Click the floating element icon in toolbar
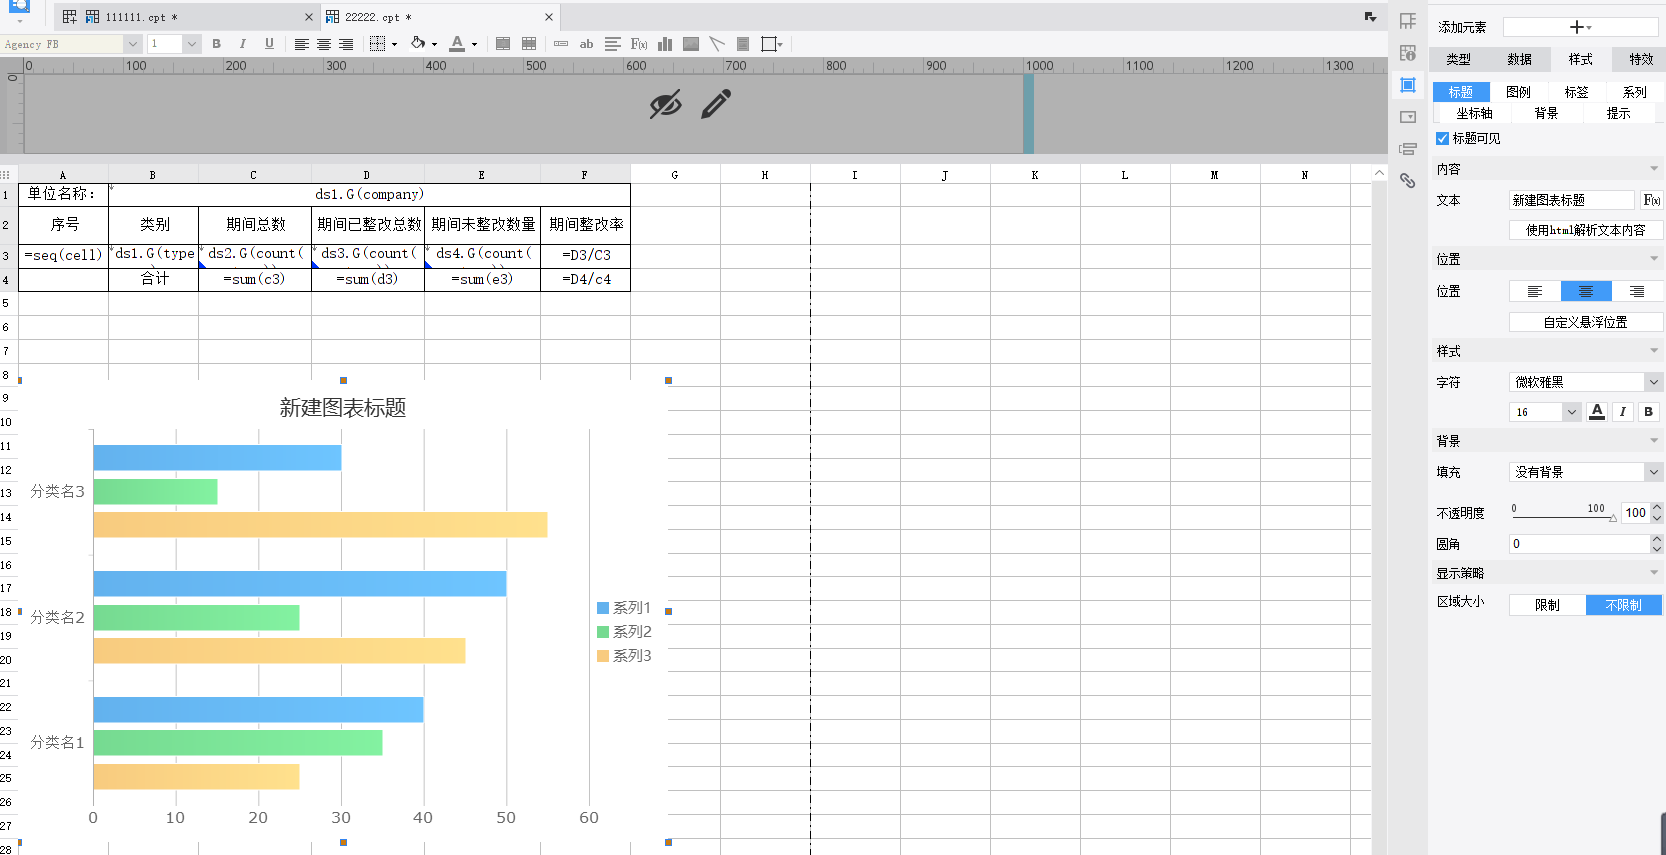 pyautogui.click(x=769, y=44)
